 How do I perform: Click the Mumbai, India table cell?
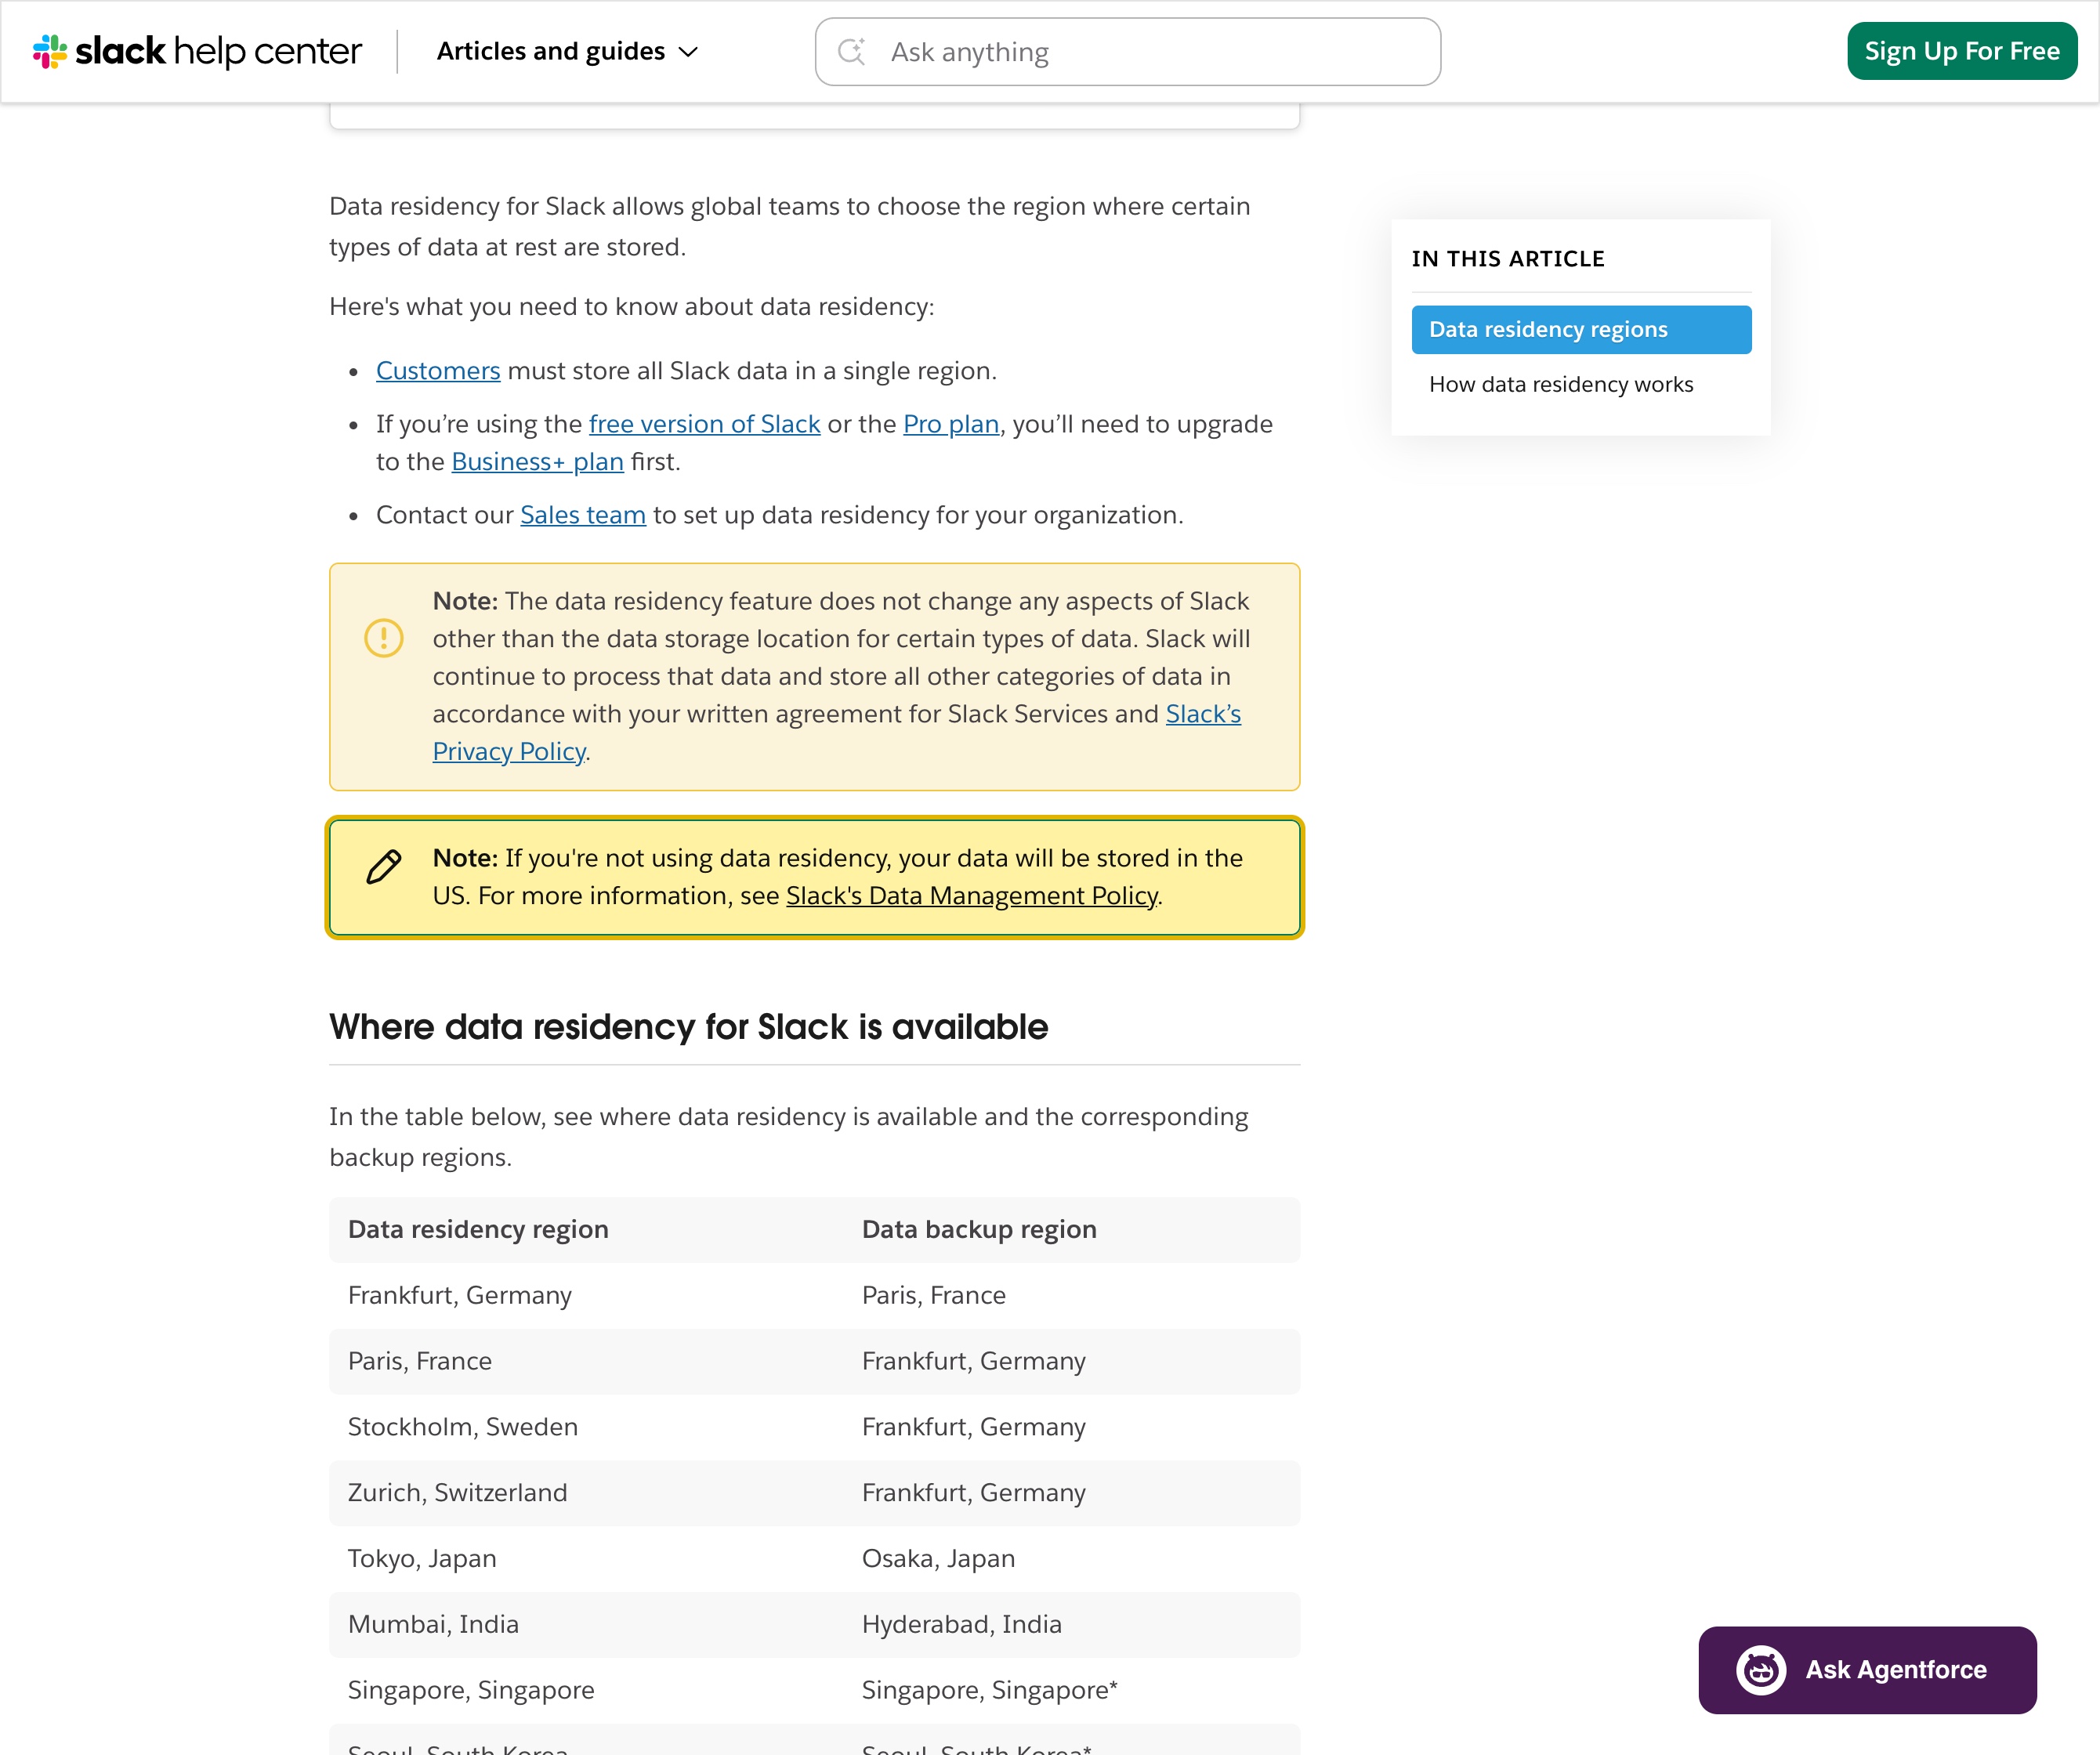(433, 1624)
